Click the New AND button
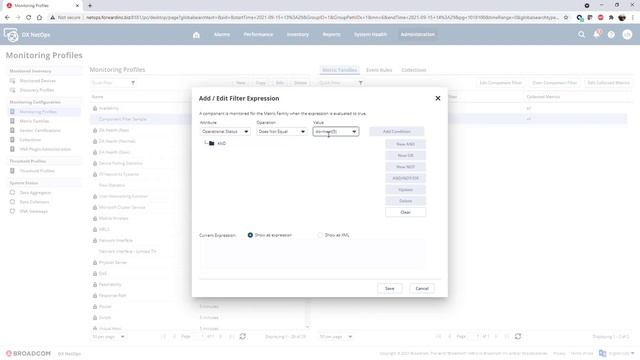640x360 pixels. click(405, 144)
